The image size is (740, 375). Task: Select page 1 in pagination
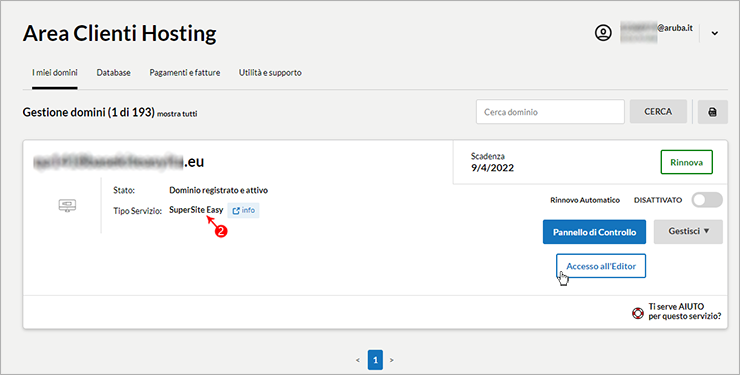click(x=375, y=360)
